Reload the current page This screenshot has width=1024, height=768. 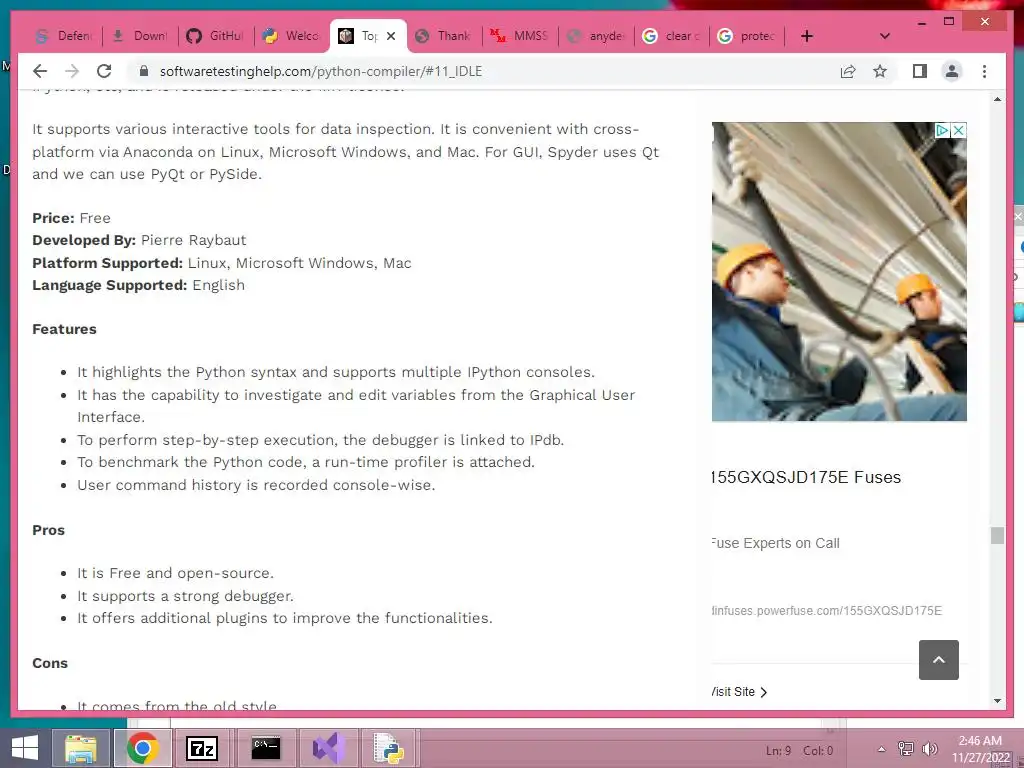point(104,71)
